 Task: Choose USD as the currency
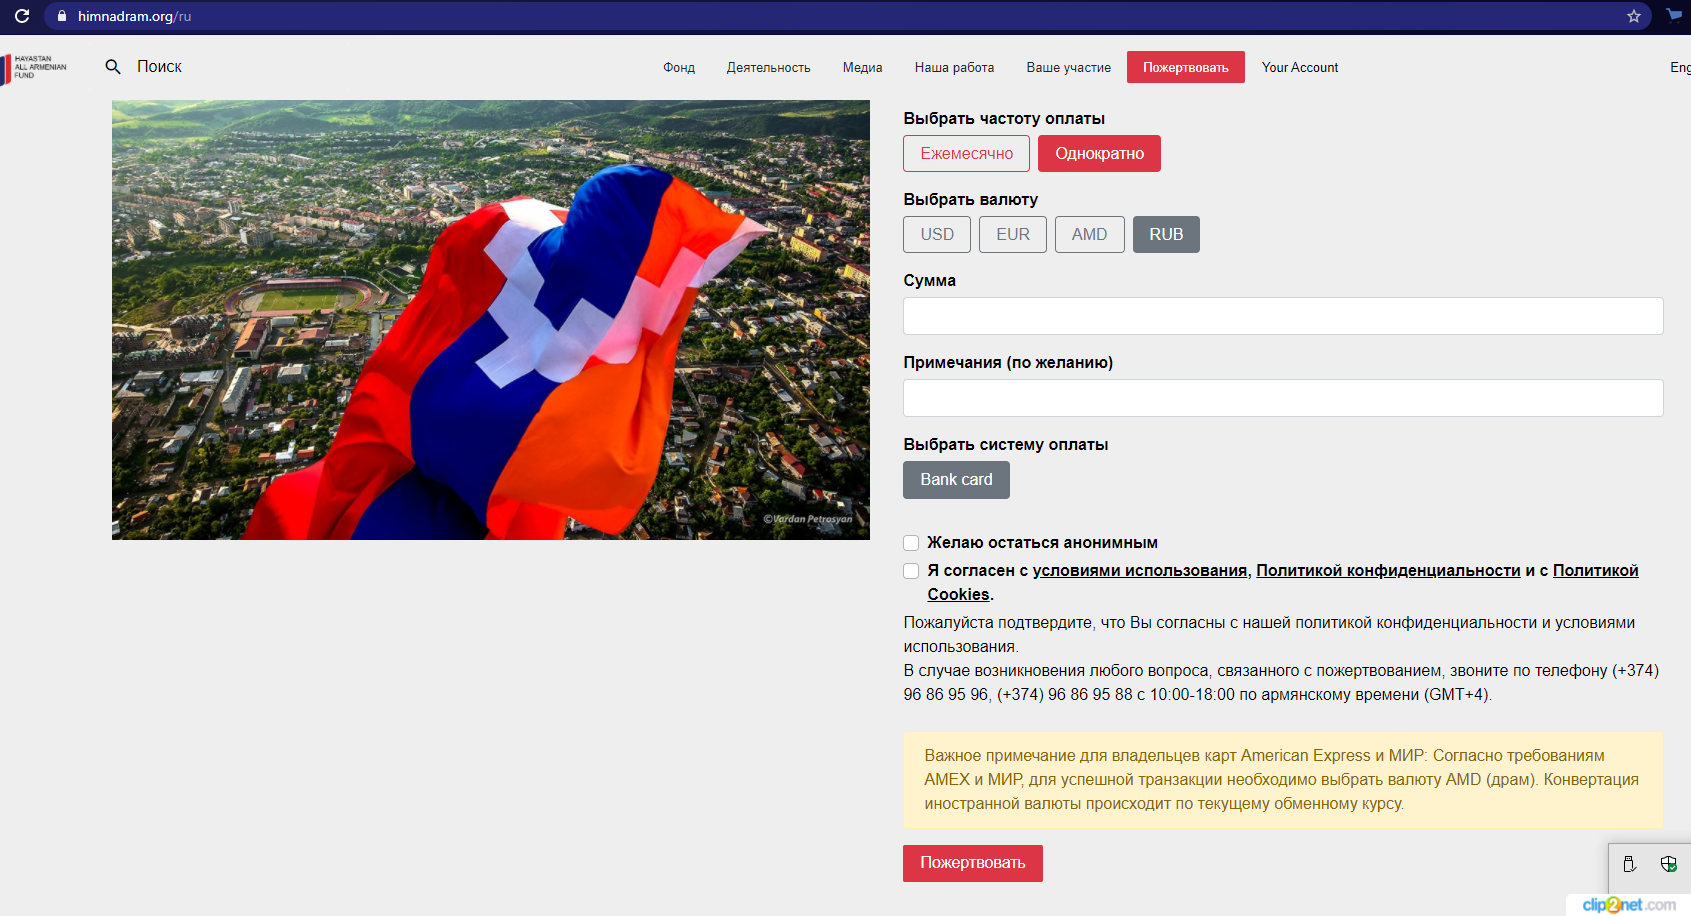[937, 235]
